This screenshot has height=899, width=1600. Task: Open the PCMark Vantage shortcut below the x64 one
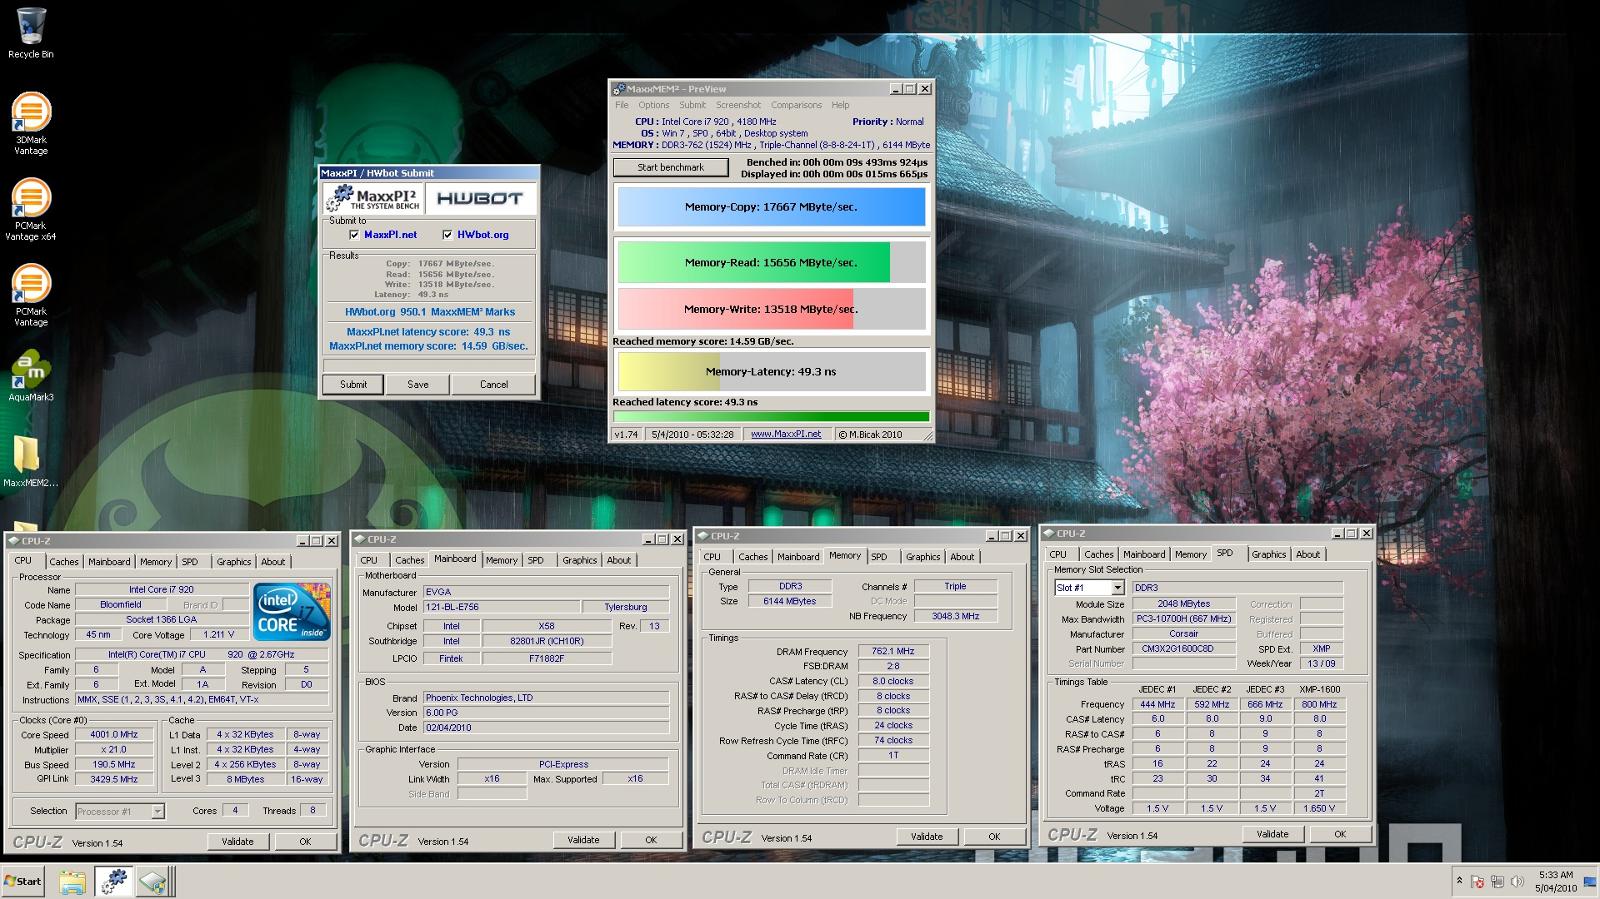coord(30,296)
